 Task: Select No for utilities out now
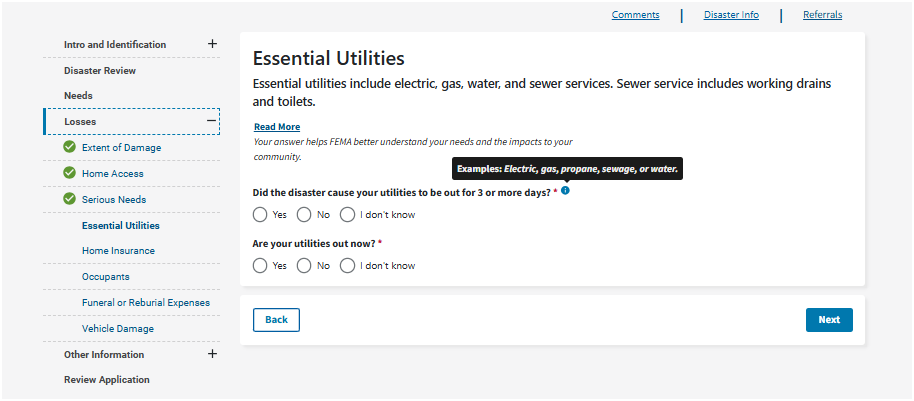[304, 265]
